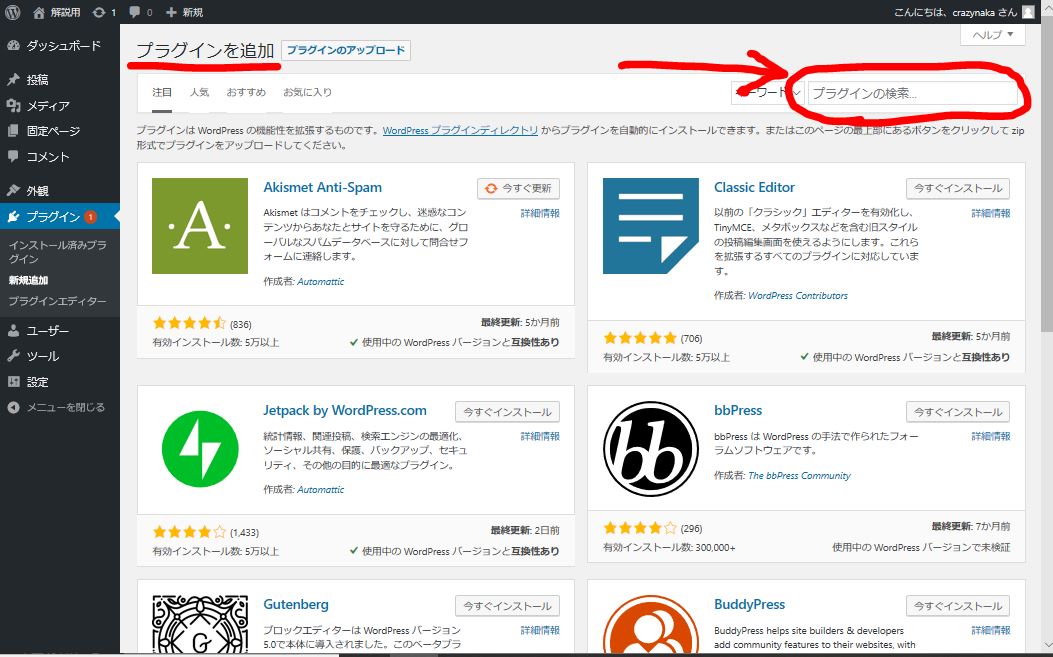Focus the プラグインの検索 search field
The width and height of the screenshot is (1053, 657).
click(913, 93)
